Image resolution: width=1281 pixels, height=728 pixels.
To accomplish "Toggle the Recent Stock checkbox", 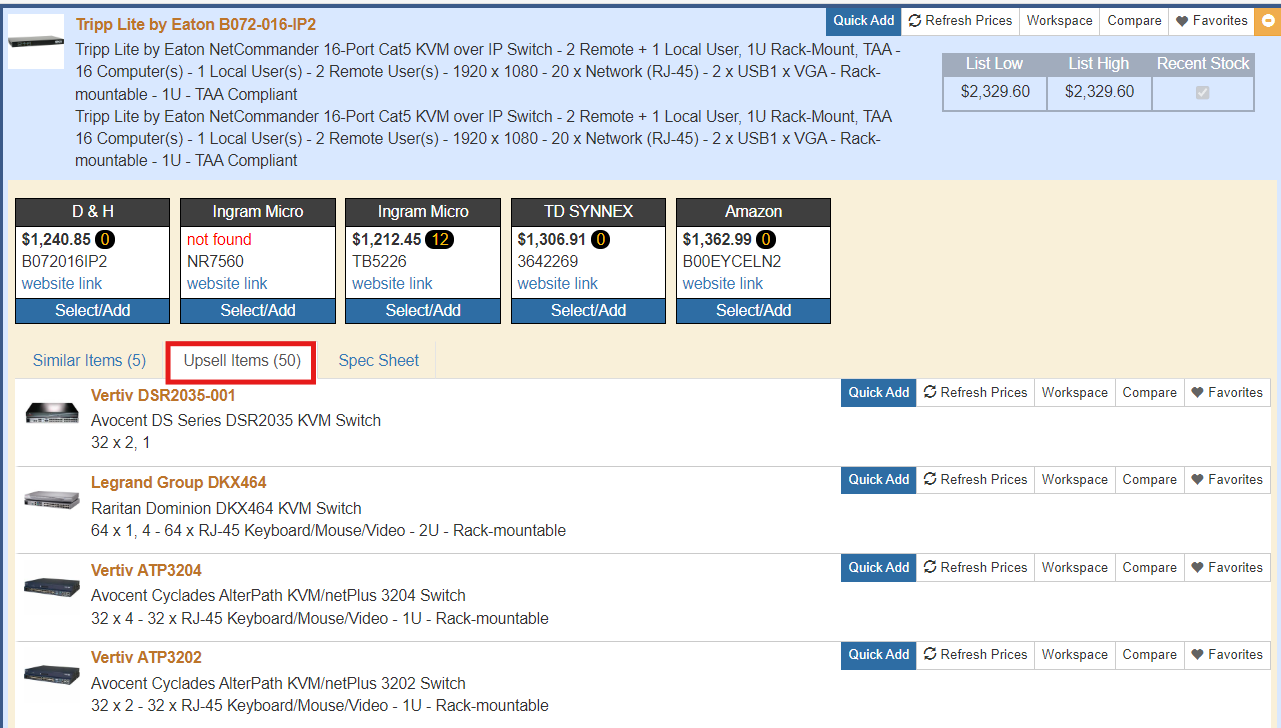I will click(x=1202, y=92).
